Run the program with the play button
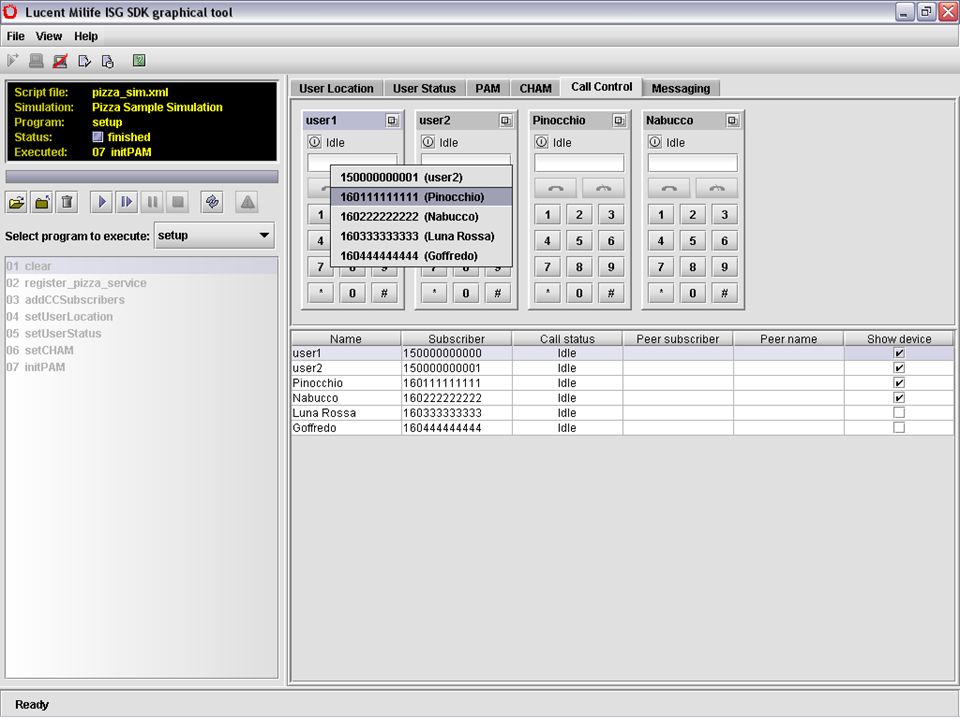 click(x=102, y=202)
